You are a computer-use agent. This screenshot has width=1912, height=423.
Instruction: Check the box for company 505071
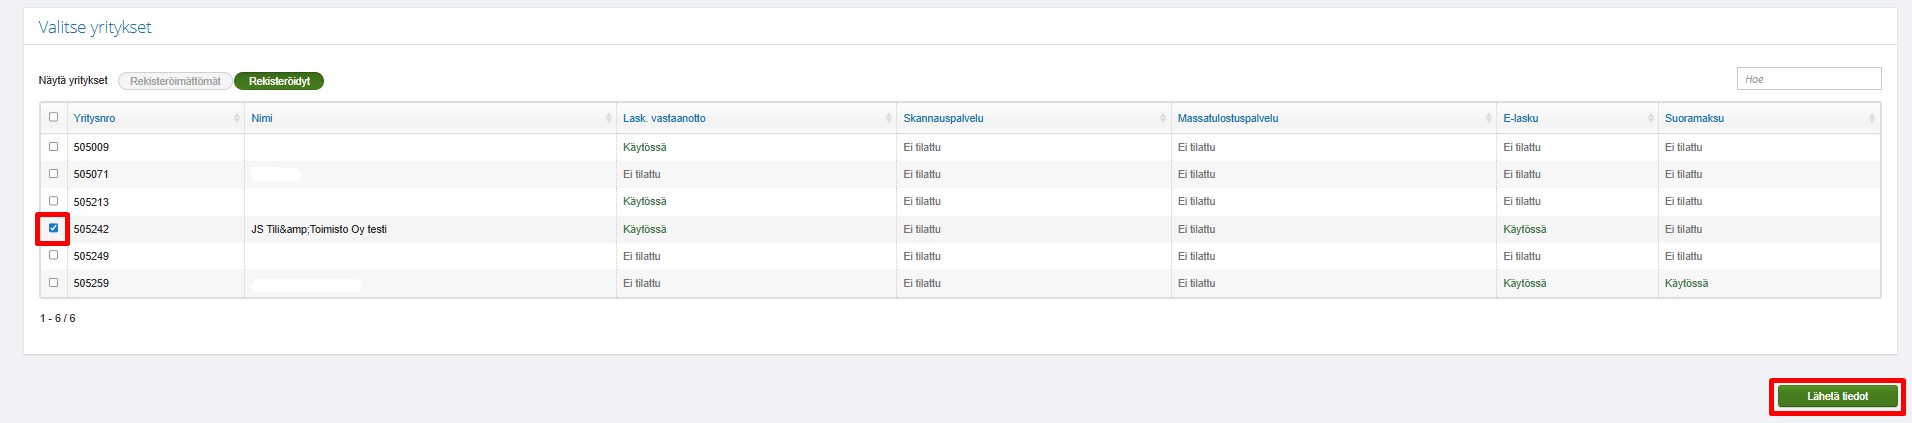point(54,173)
